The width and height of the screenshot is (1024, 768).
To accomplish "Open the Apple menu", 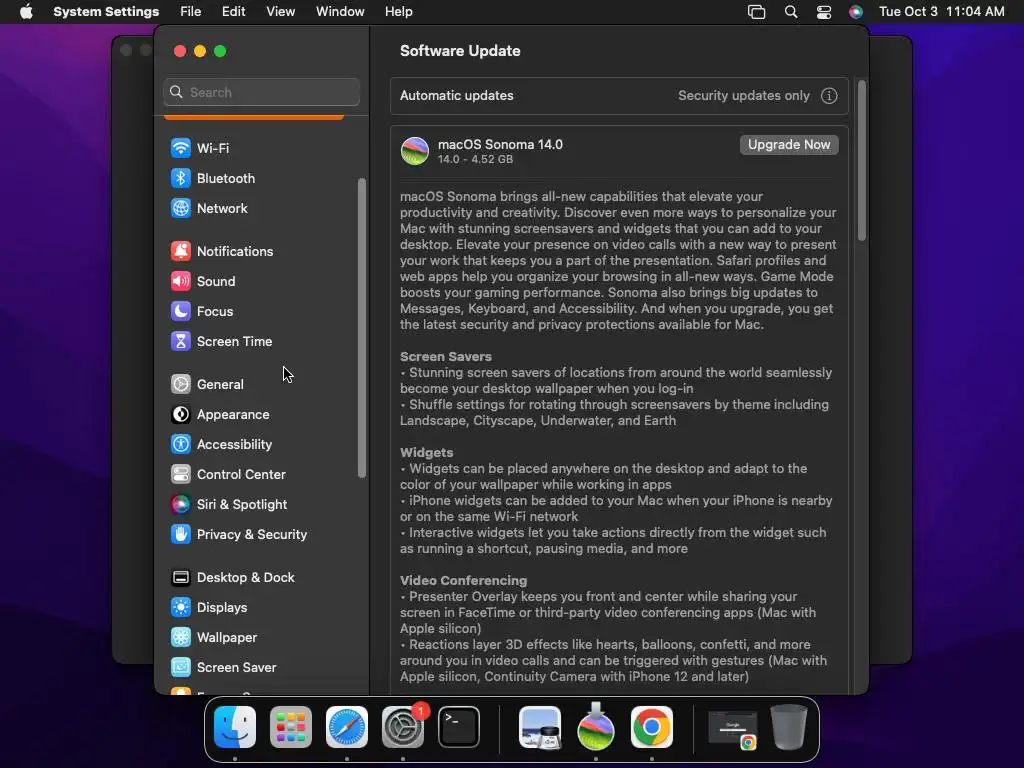I will coord(26,12).
